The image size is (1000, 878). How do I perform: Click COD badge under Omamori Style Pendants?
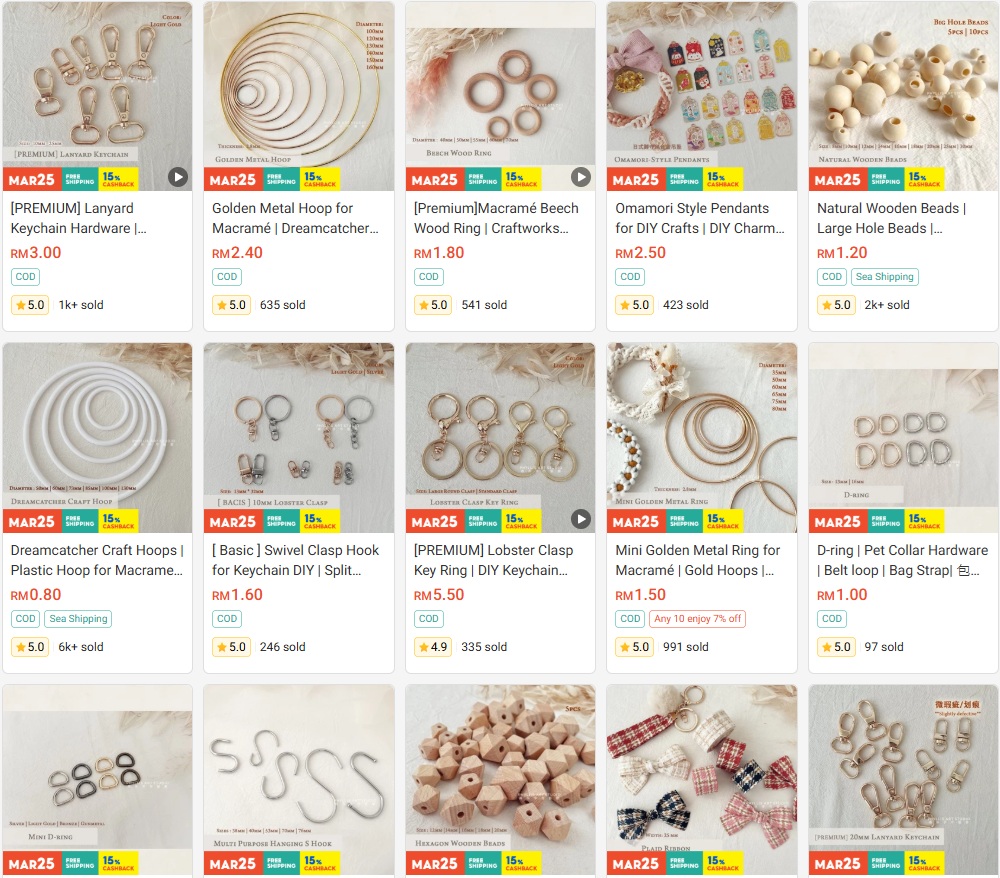(630, 277)
